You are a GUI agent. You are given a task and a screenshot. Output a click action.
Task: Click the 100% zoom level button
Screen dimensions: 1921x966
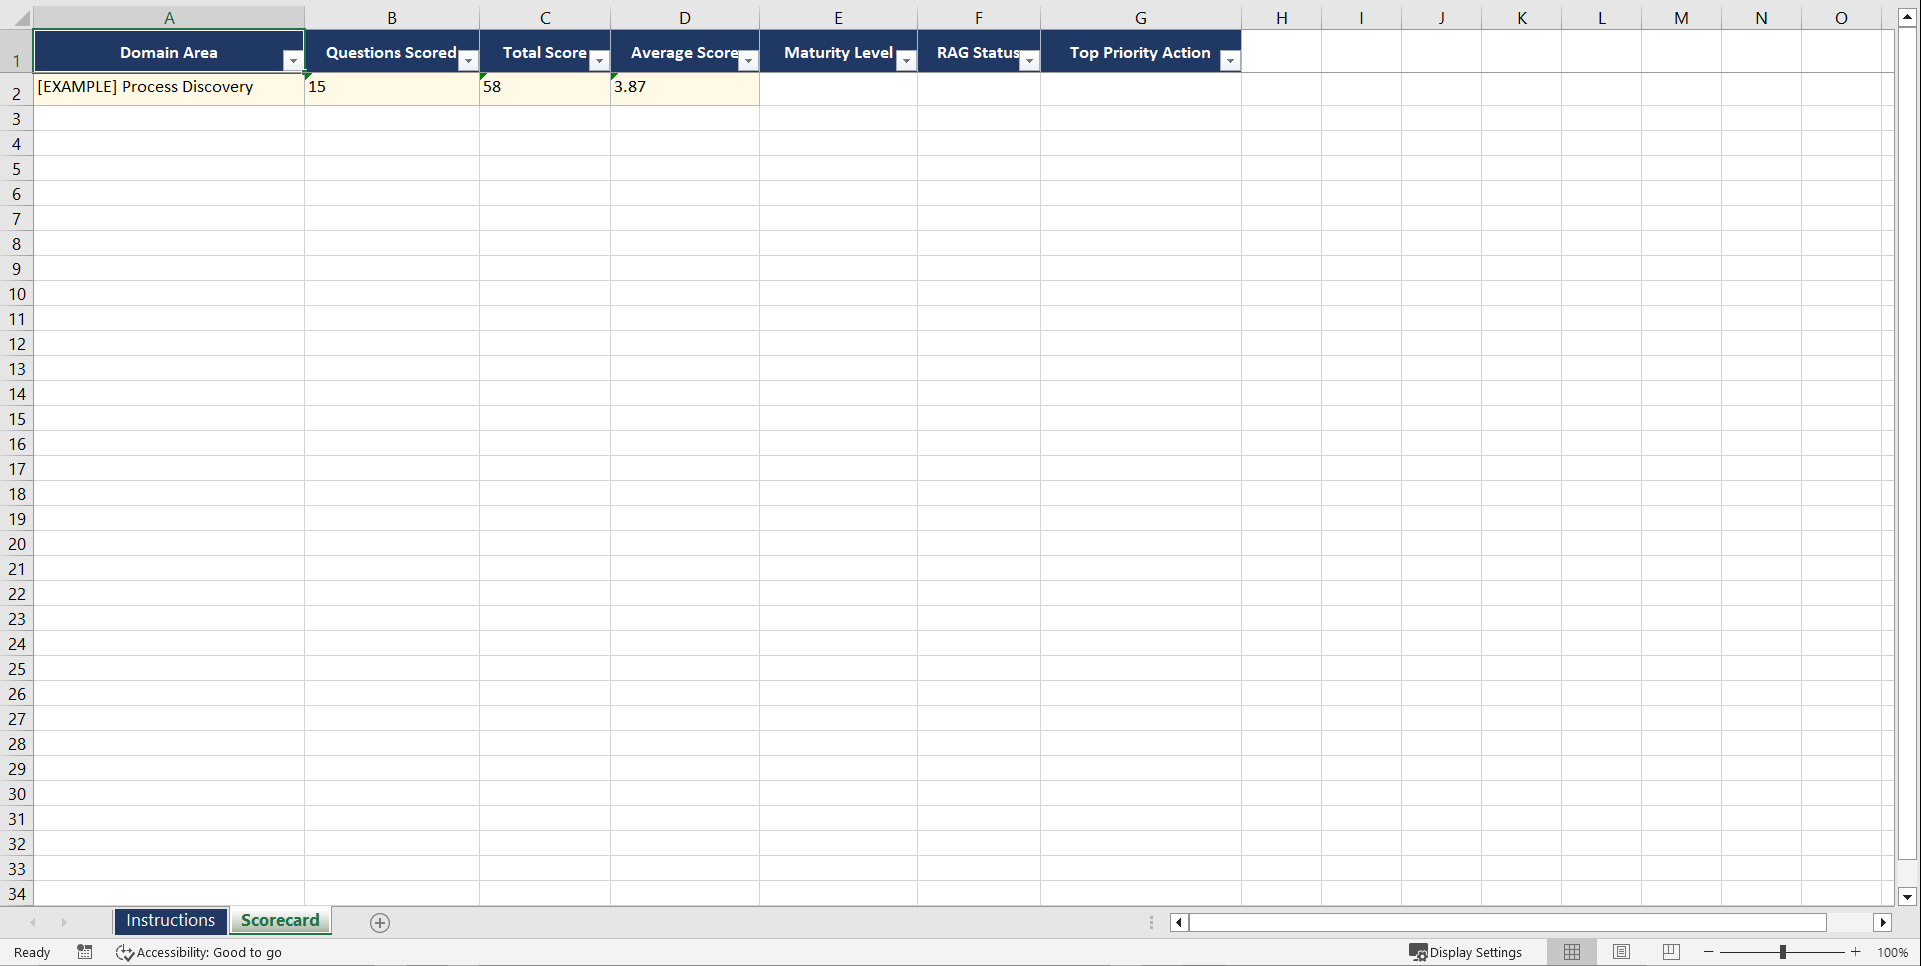click(x=1893, y=952)
